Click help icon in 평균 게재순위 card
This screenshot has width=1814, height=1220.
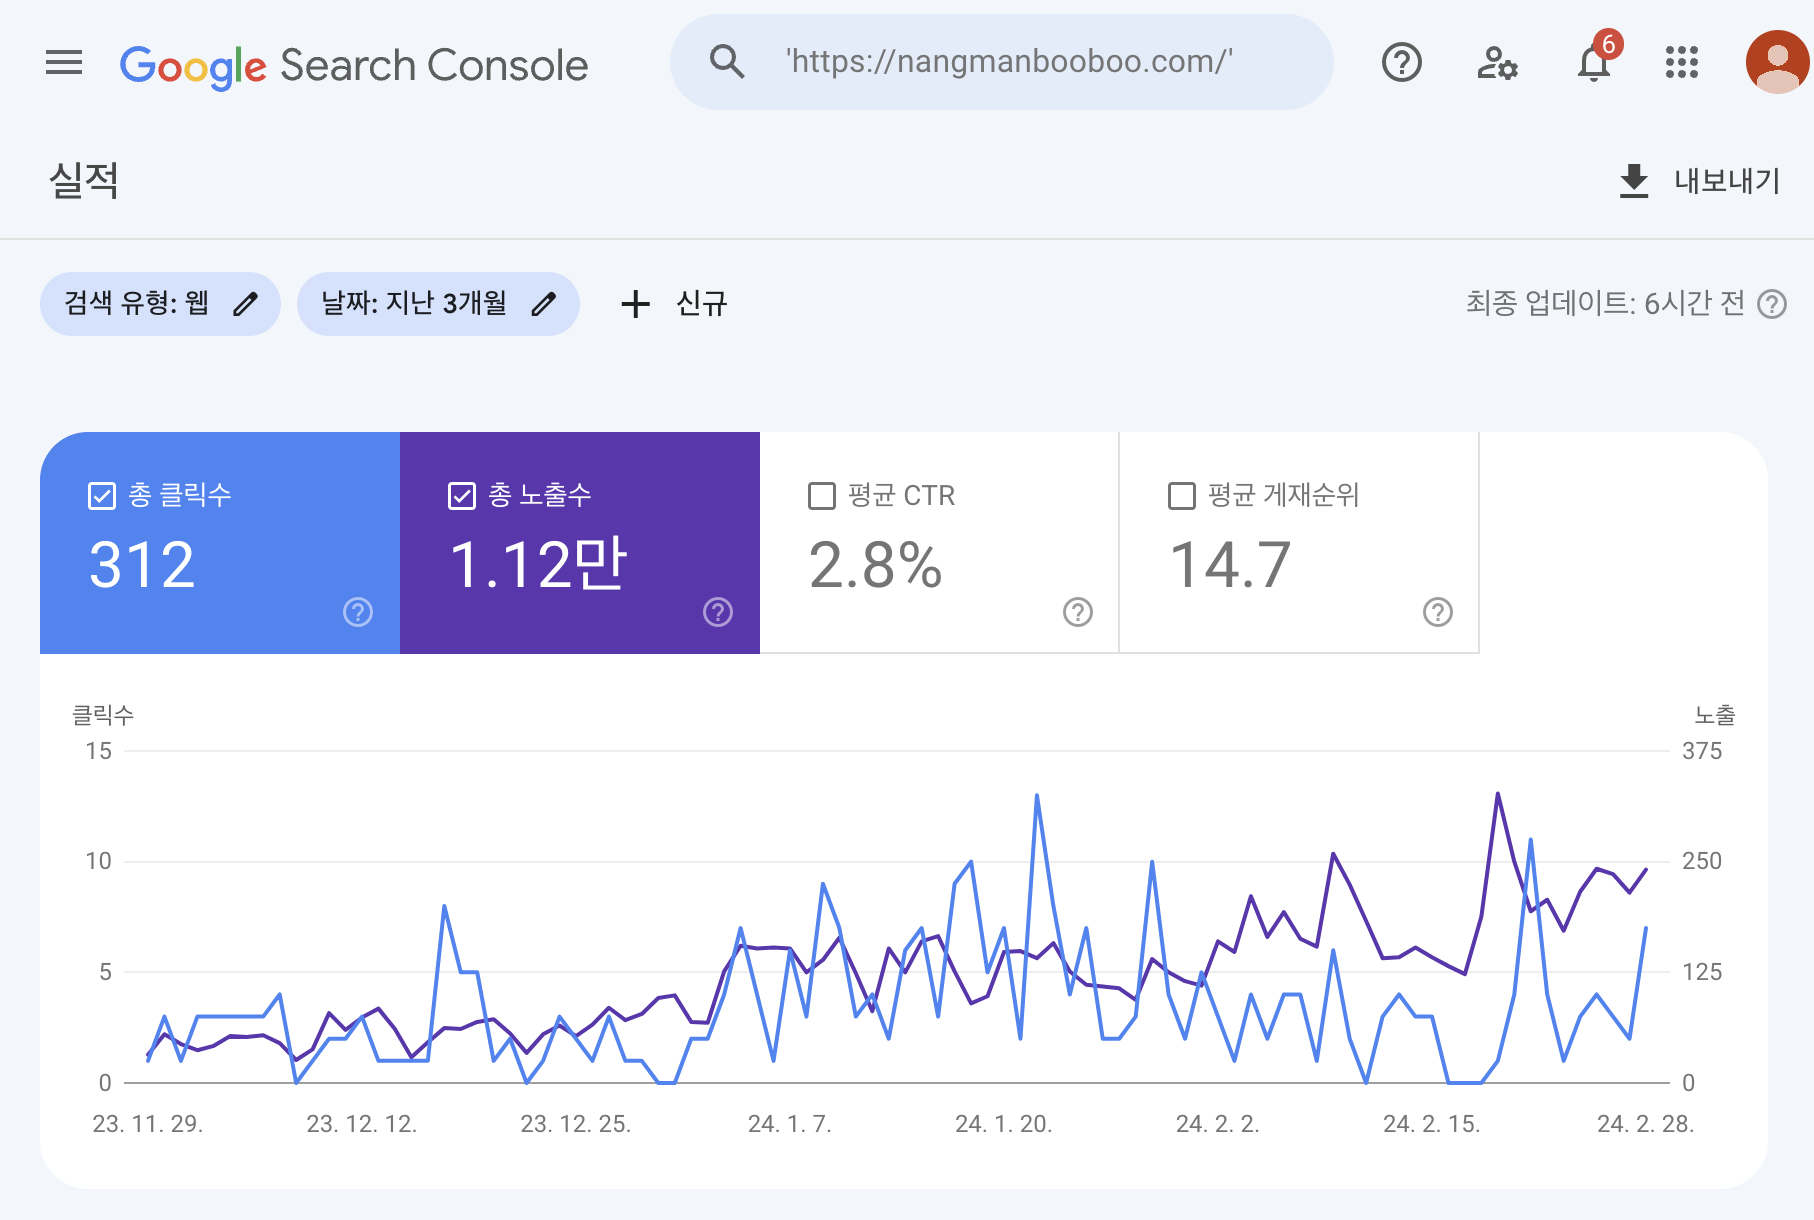(x=1438, y=612)
